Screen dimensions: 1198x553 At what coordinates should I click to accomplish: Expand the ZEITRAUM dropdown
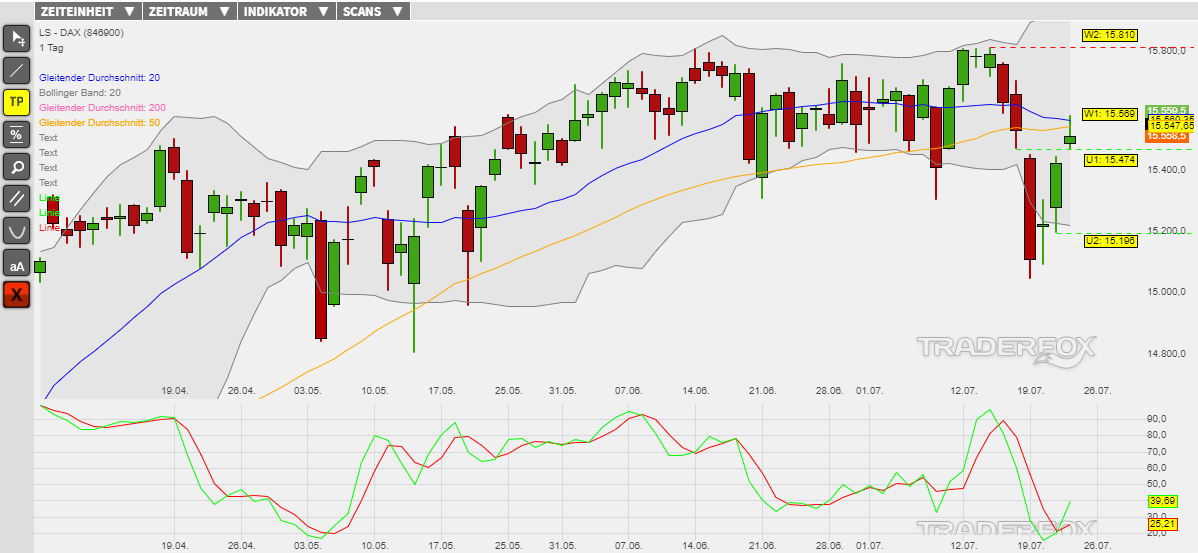(x=189, y=12)
